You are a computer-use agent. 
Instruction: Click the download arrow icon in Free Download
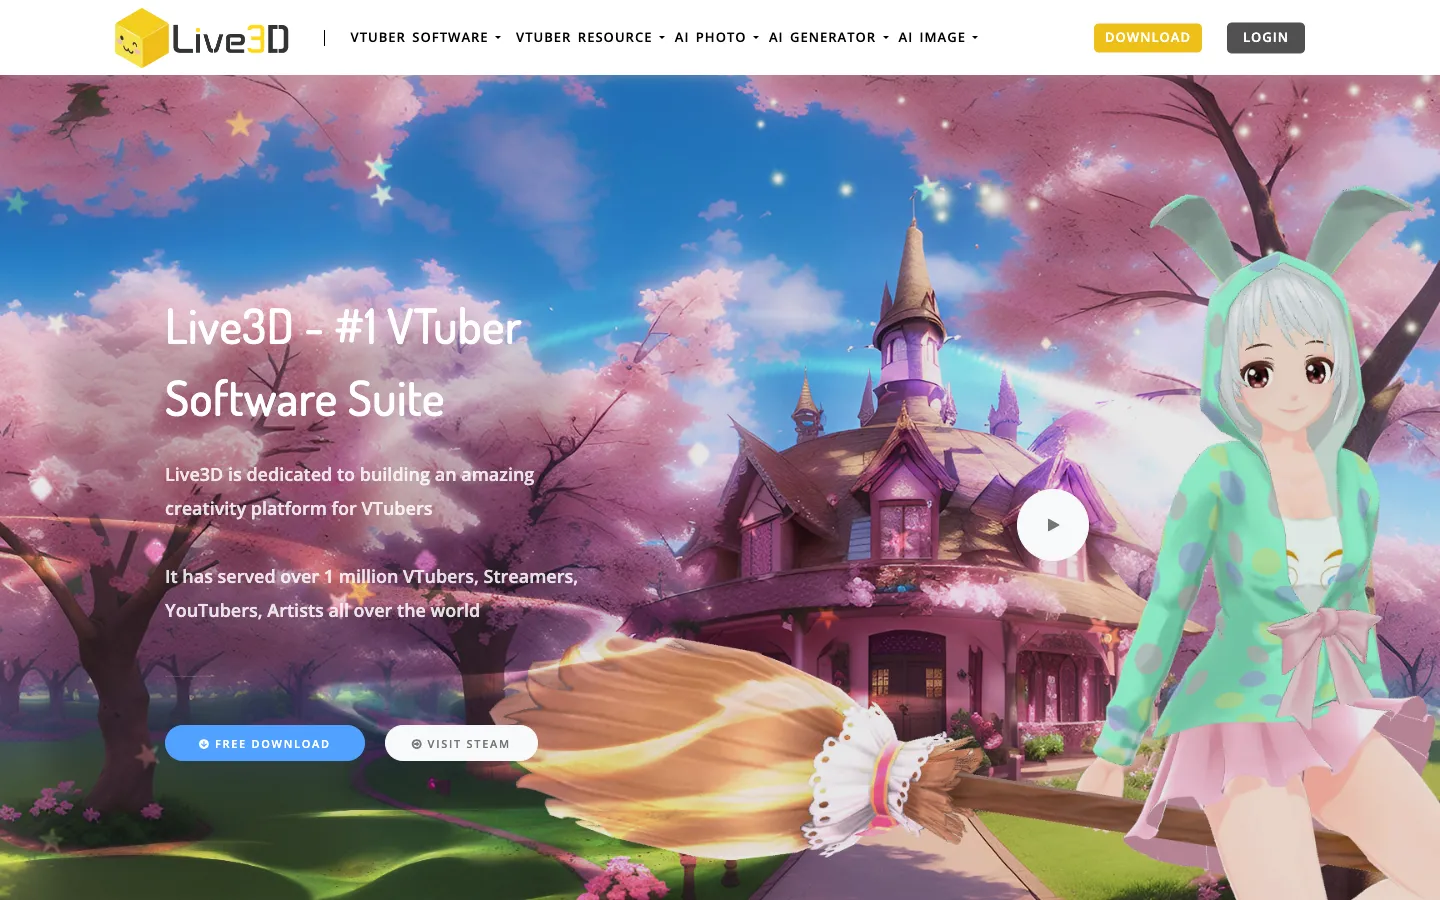pos(204,744)
